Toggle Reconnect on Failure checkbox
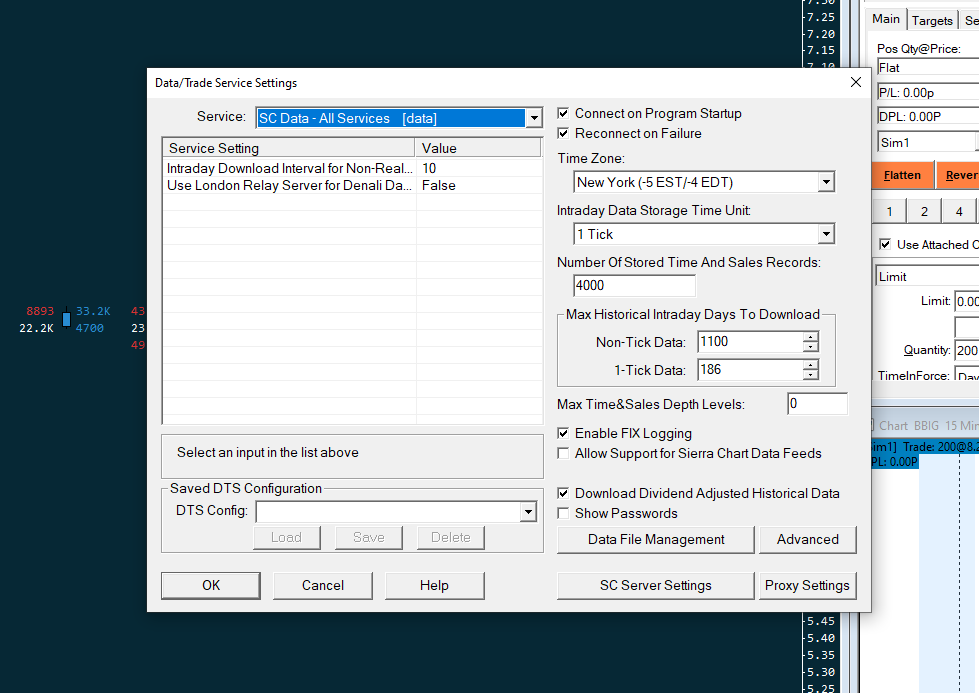The image size is (979, 693). [563, 134]
